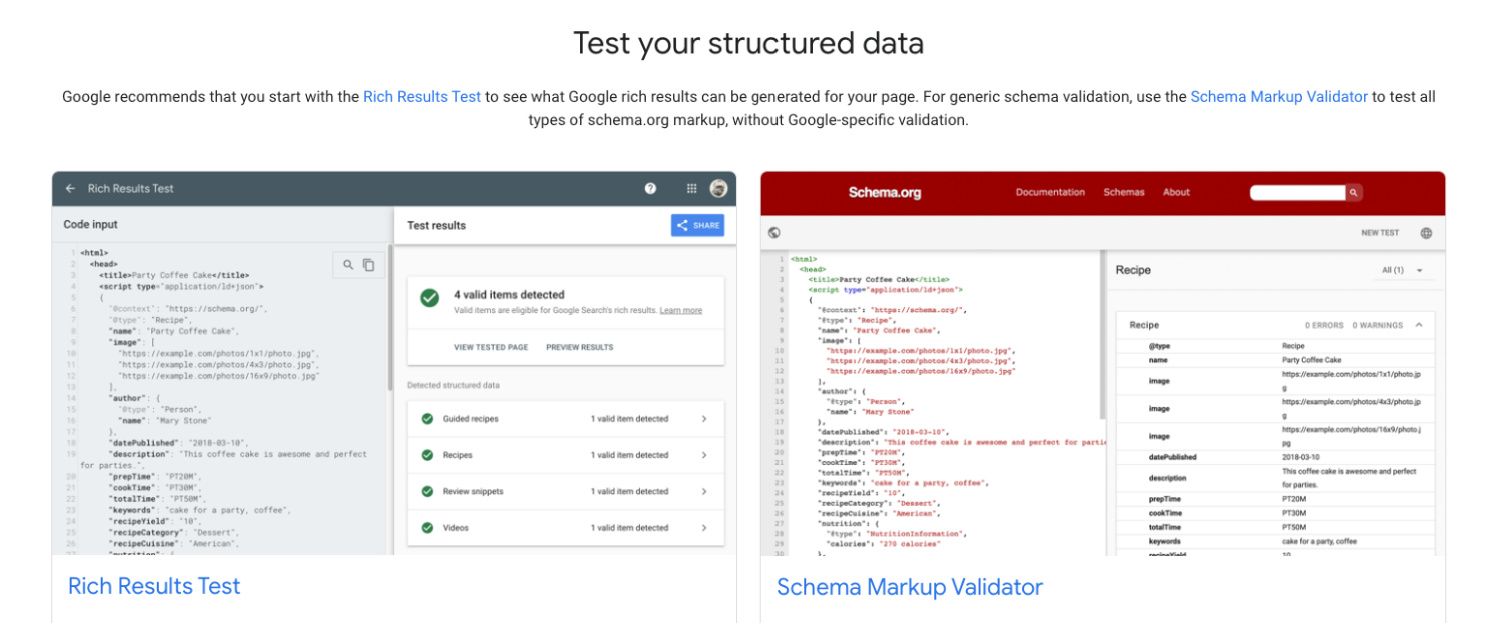The image size is (1500, 641).
Task: Select the Schemas menu item
Action: pyautogui.click(x=1124, y=192)
